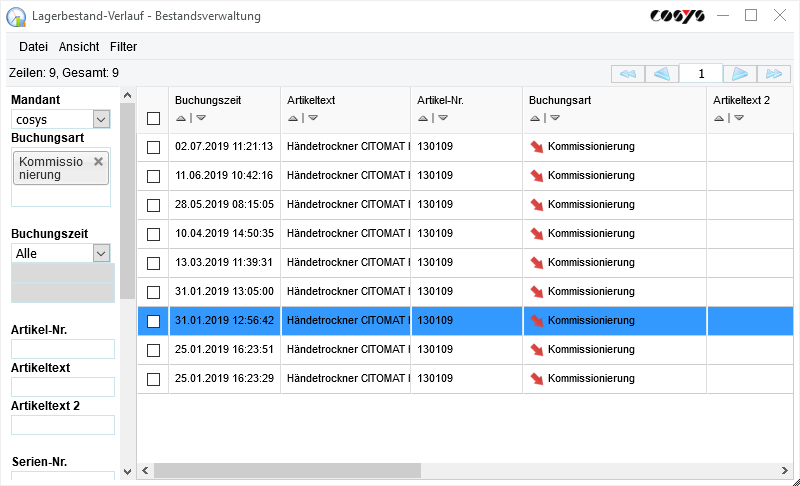The image size is (800, 486).
Task: Click the previous page arrow button
Action: coord(661,74)
